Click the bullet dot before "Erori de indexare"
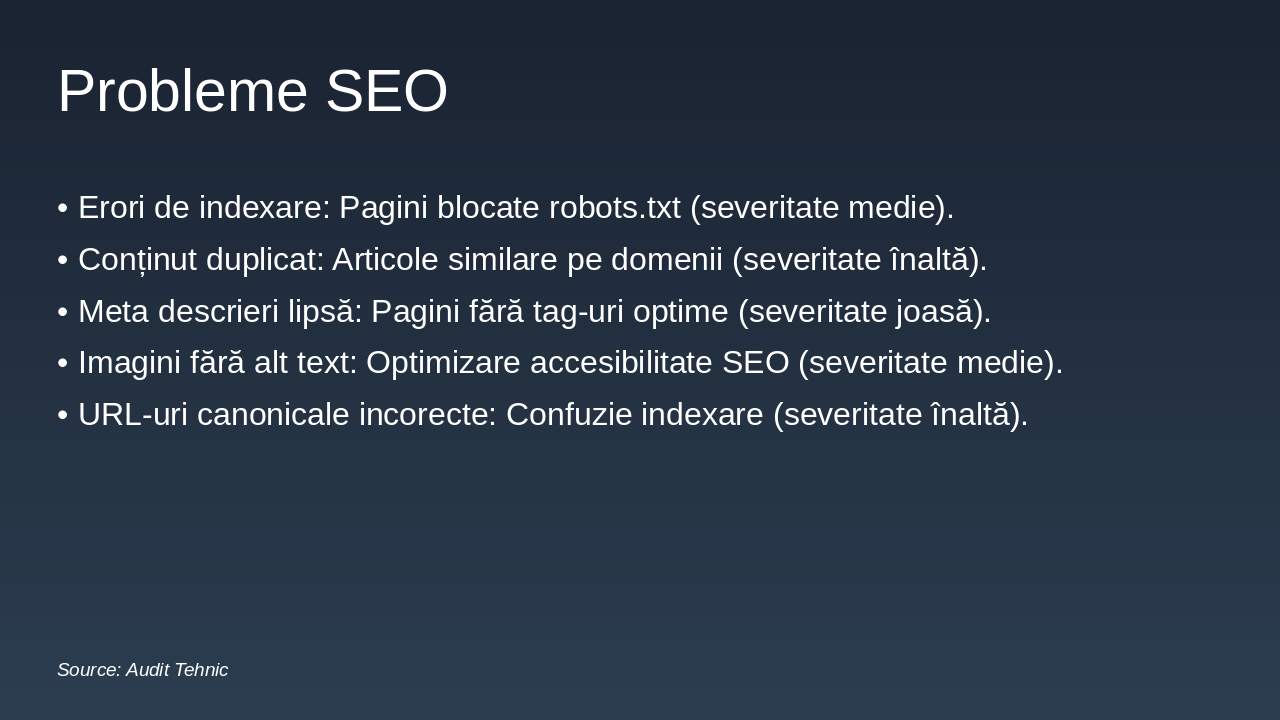 (63, 209)
